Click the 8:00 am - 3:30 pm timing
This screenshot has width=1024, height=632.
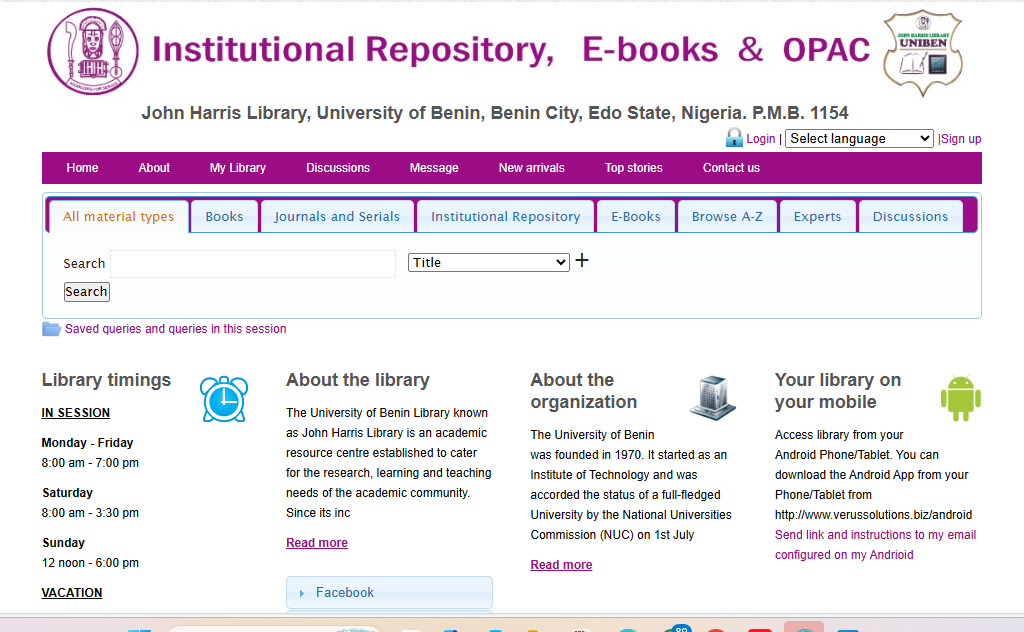click(90, 513)
